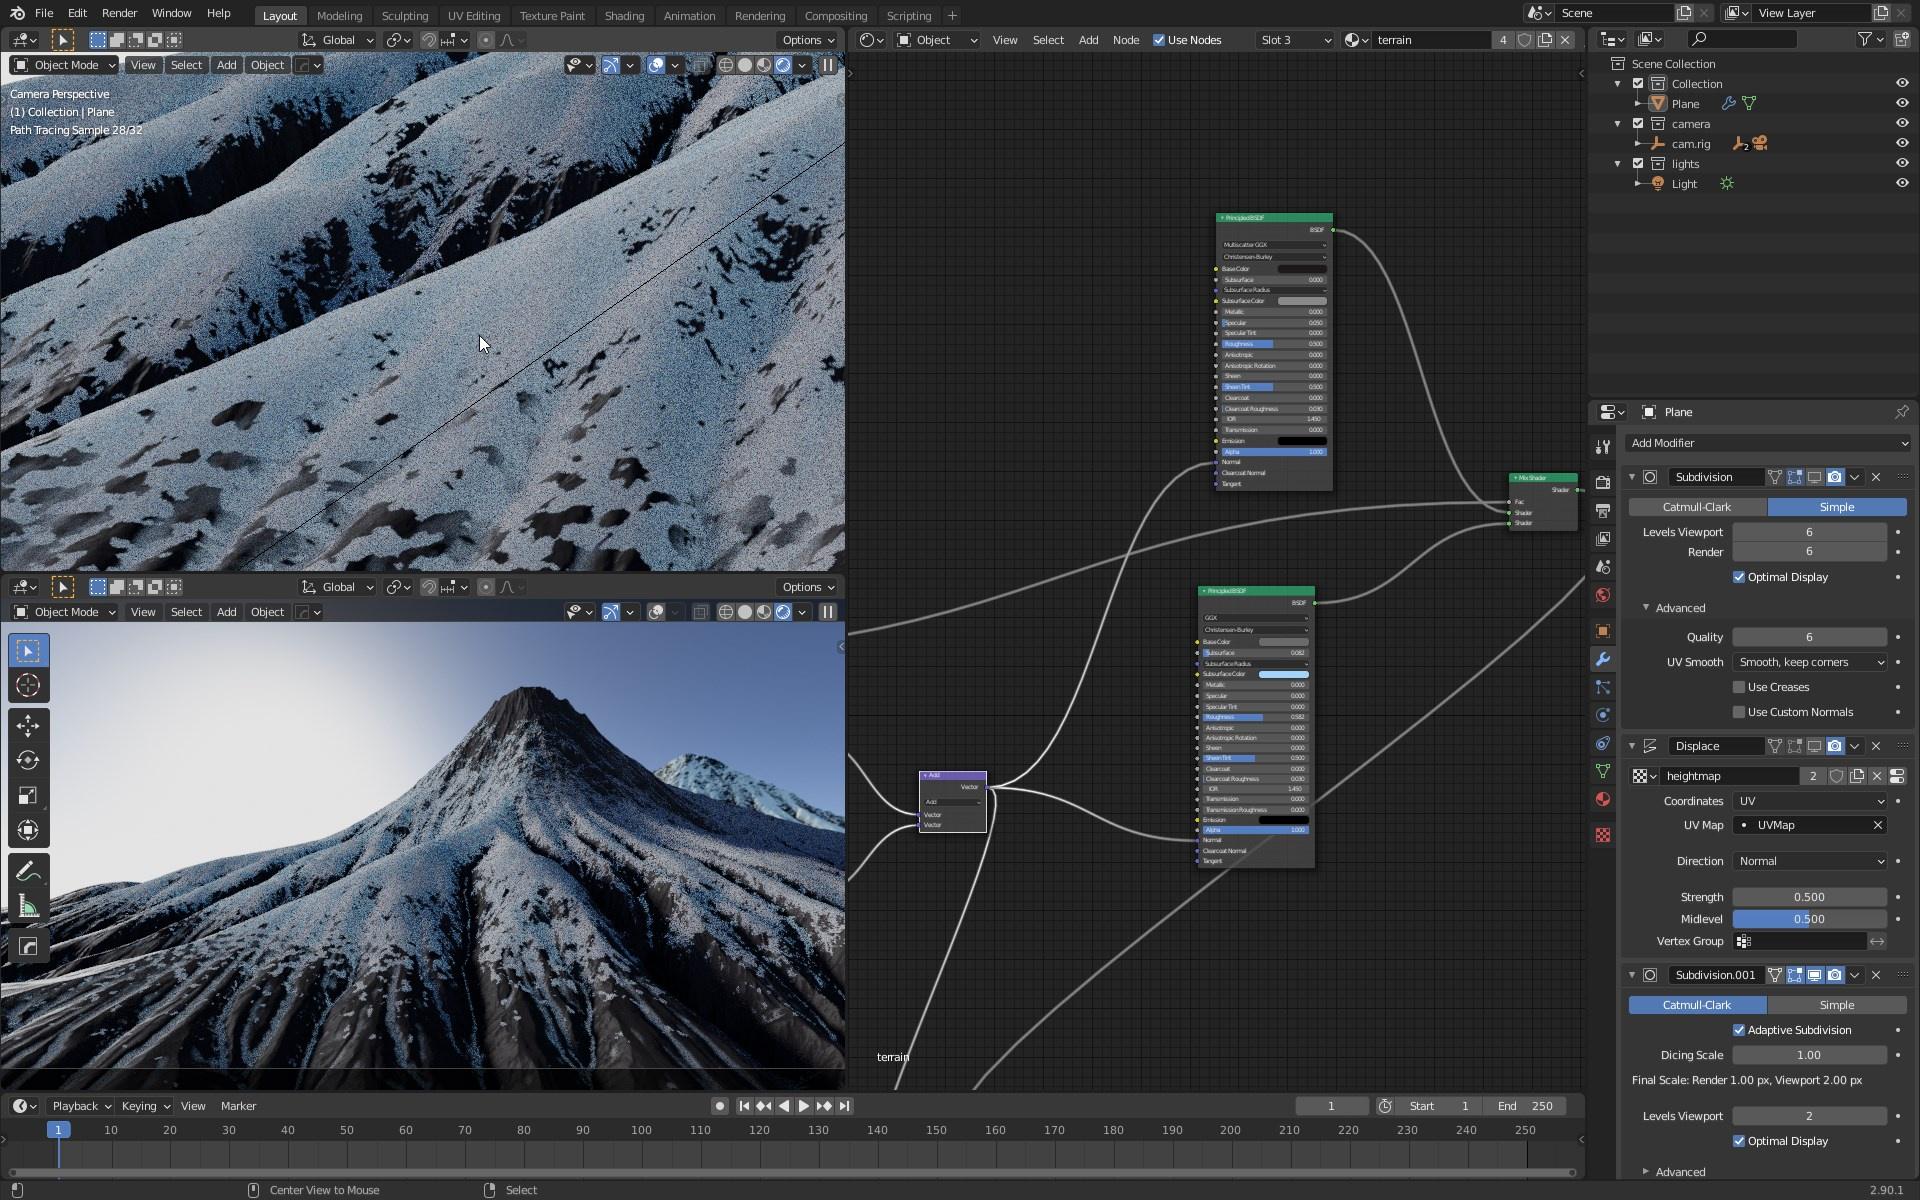Switch to the Shading workspace tab

[x=624, y=15]
